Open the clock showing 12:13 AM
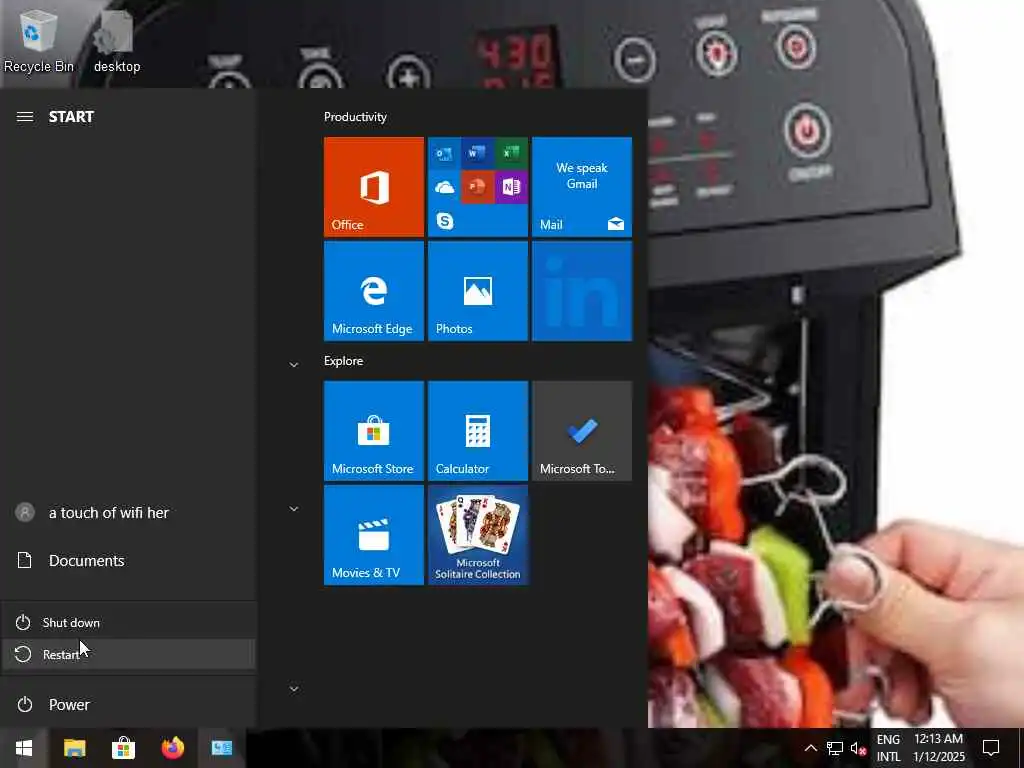1024x768 pixels. [938, 748]
